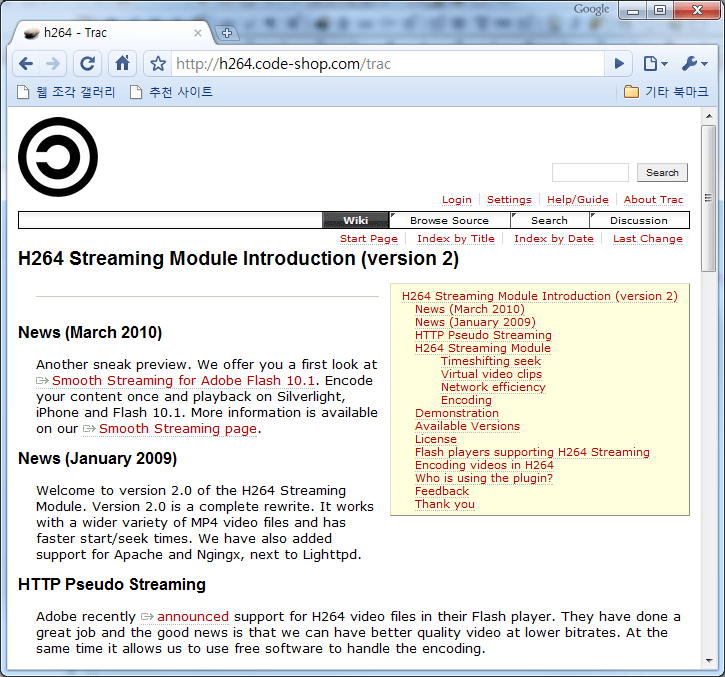Close the h264 - Trac tab
The height and width of the screenshot is (677, 725).
click(x=197, y=33)
